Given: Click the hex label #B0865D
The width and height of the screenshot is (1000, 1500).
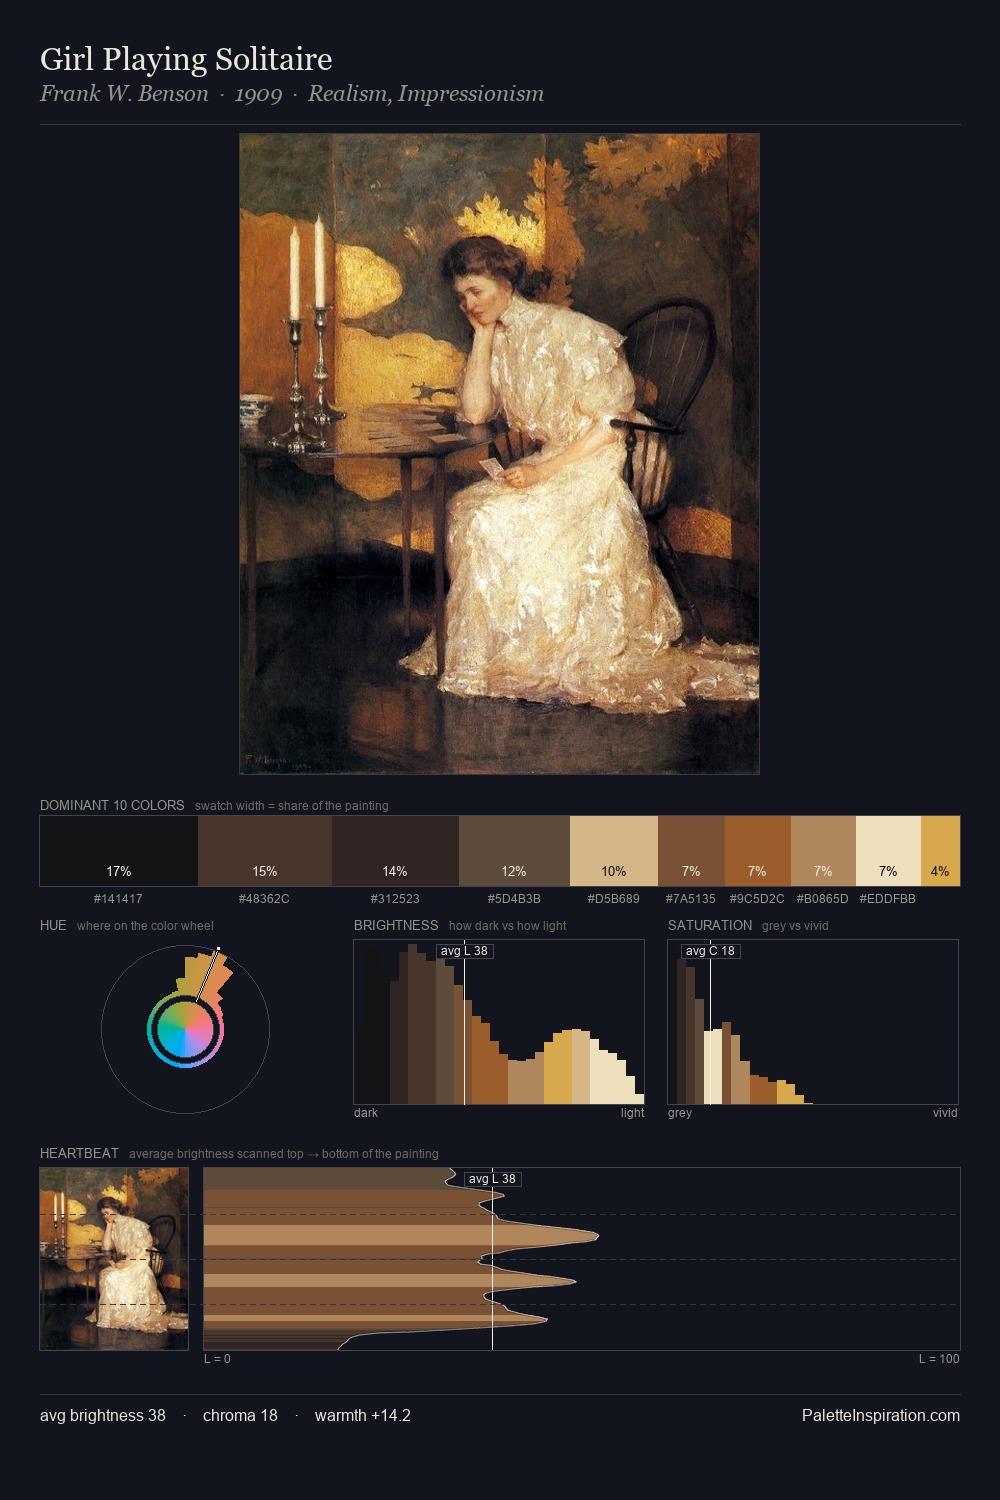Looking at the screenshot, I should (x=822, y=899).
